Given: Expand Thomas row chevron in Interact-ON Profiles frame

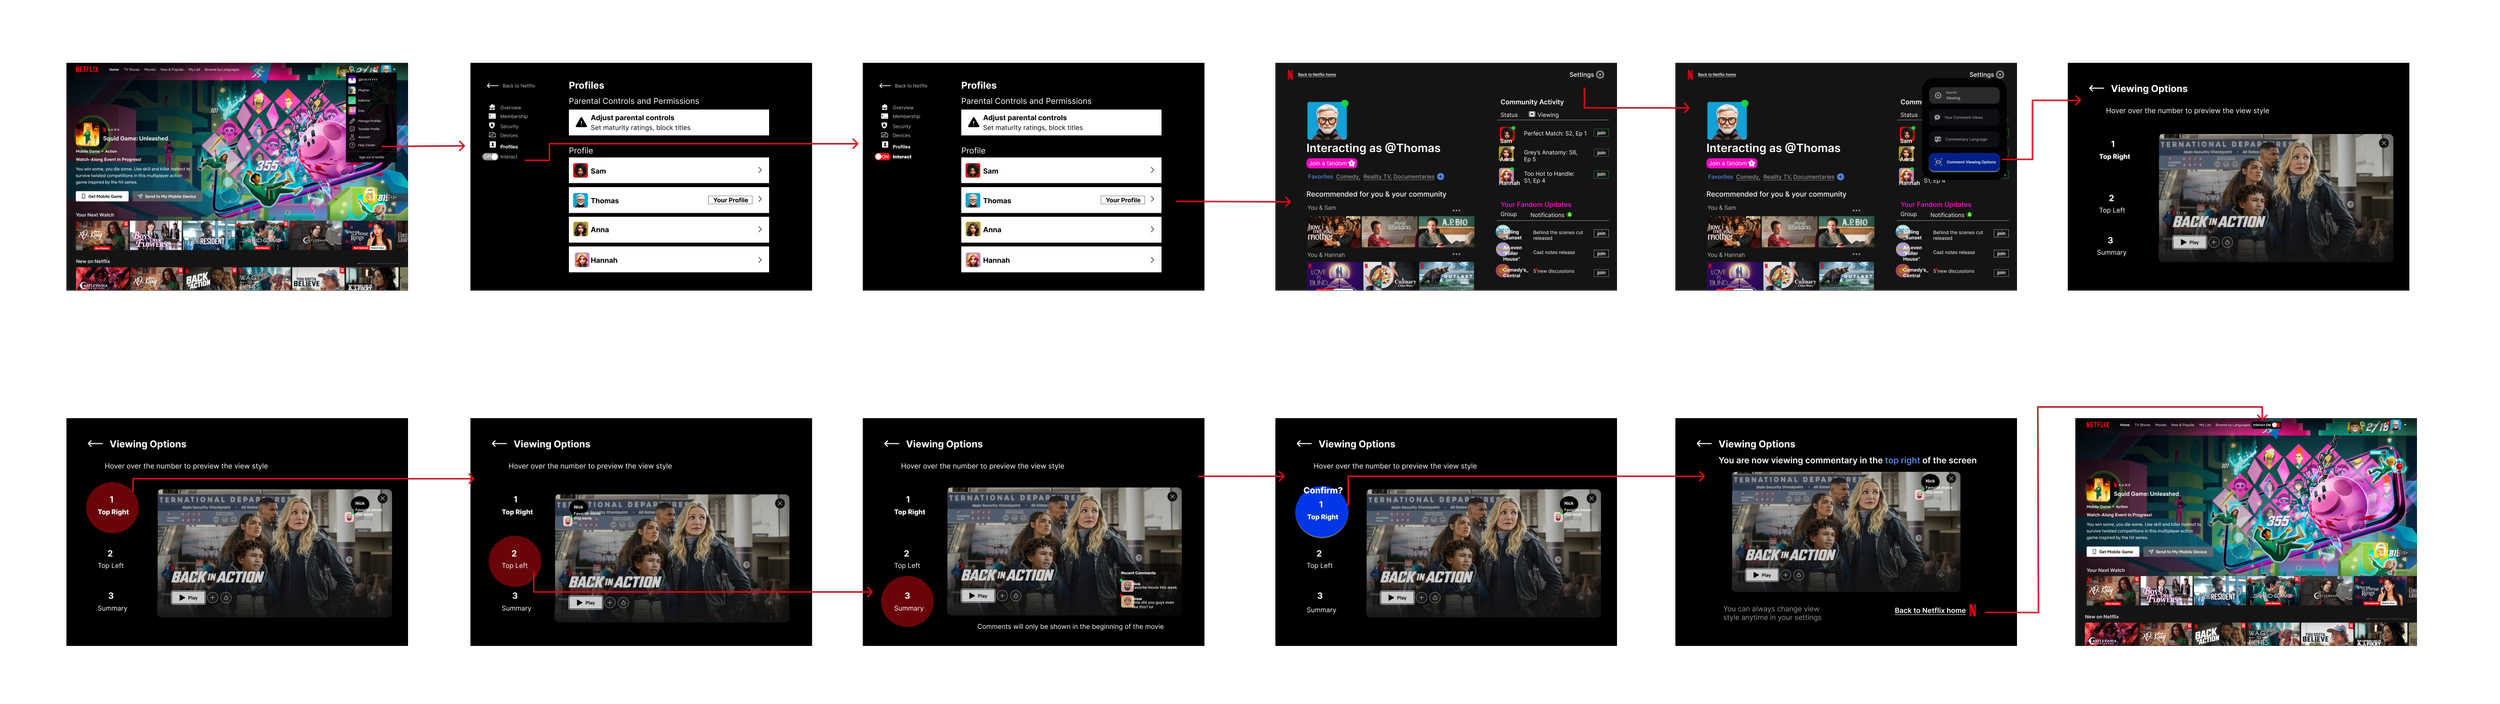Looking at the screenshot, I should point(1152,200).
